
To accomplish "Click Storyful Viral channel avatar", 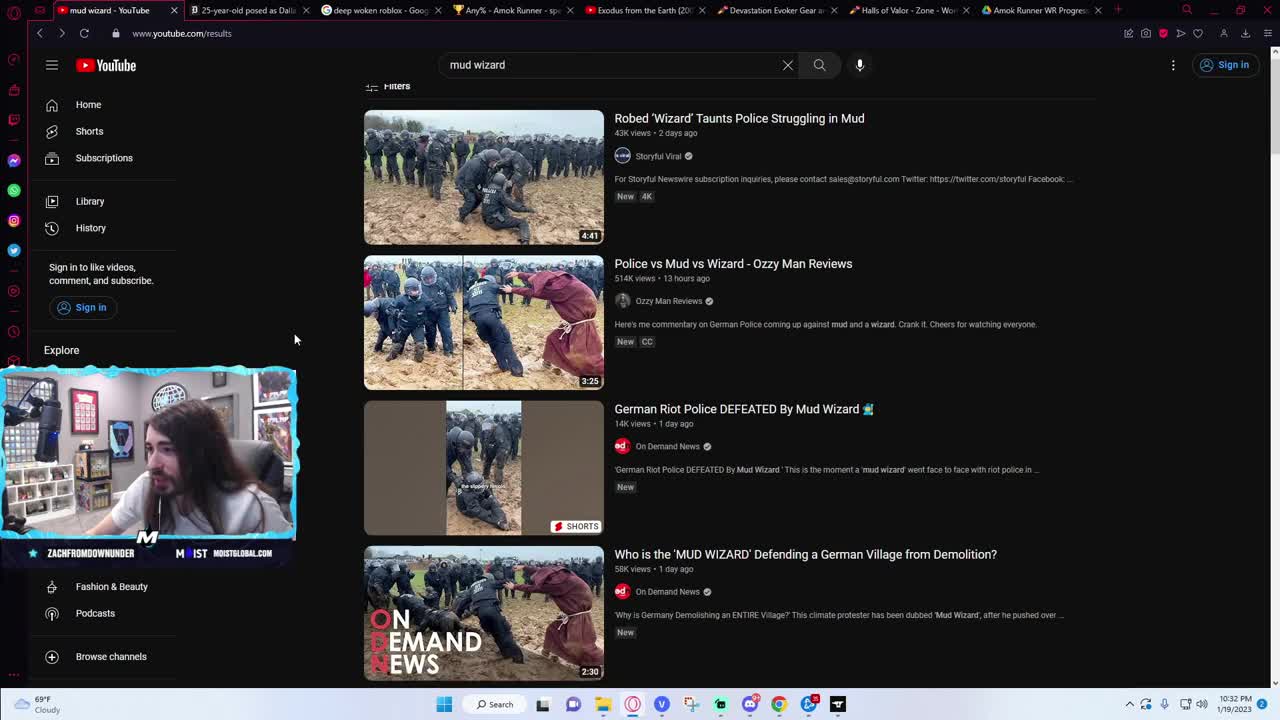I will 622,156.
